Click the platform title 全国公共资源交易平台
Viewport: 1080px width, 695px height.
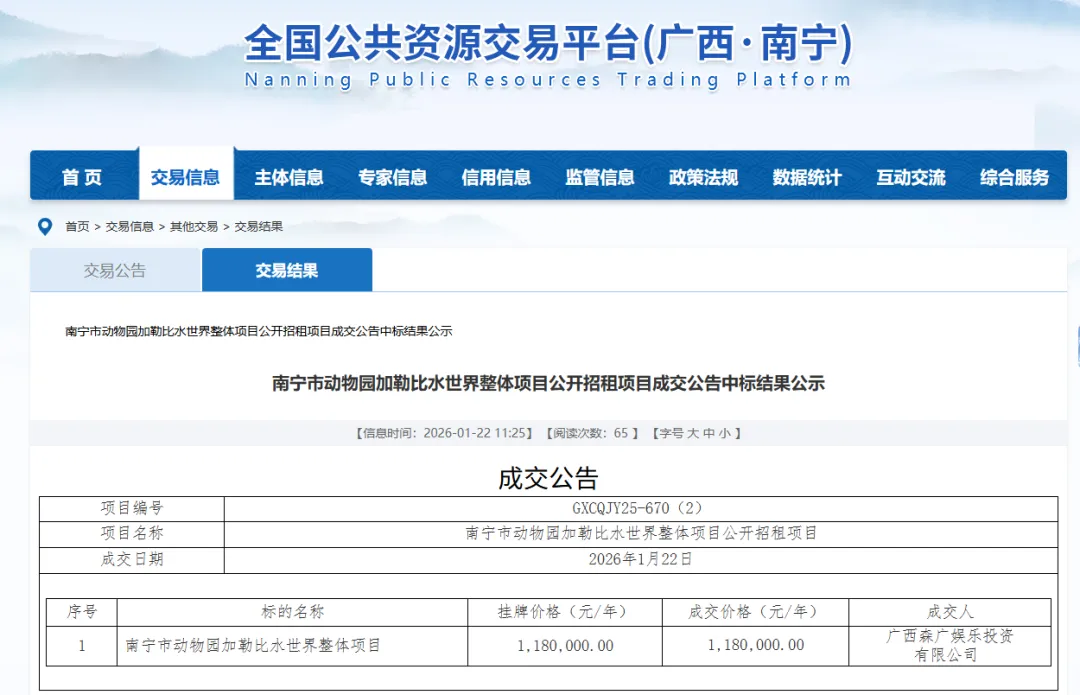click(x=548, y=43)
